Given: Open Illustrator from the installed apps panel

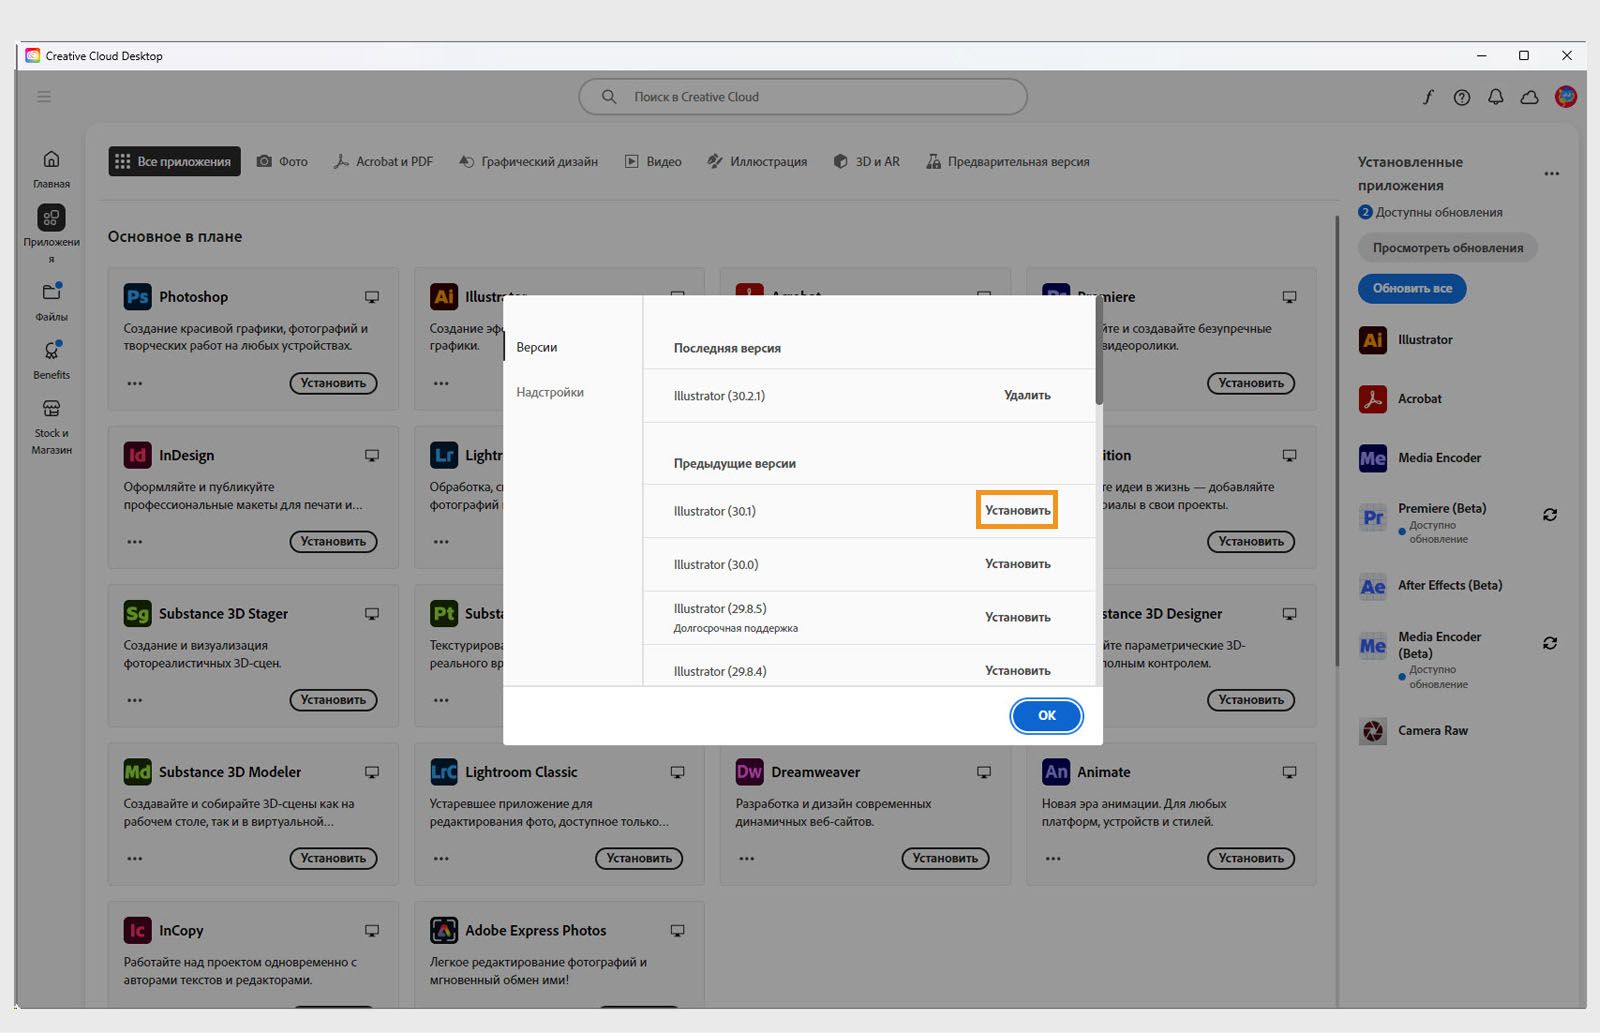Looking at the screenshot, I should pos(1371,340).
